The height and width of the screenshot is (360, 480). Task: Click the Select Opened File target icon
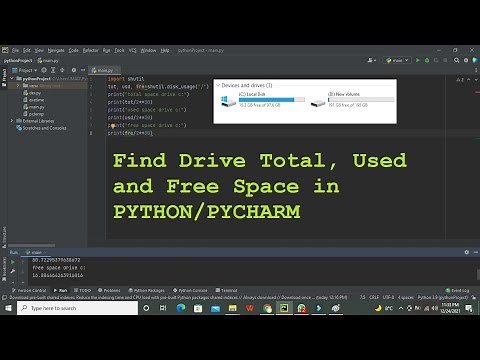click(x=44, y=70)
